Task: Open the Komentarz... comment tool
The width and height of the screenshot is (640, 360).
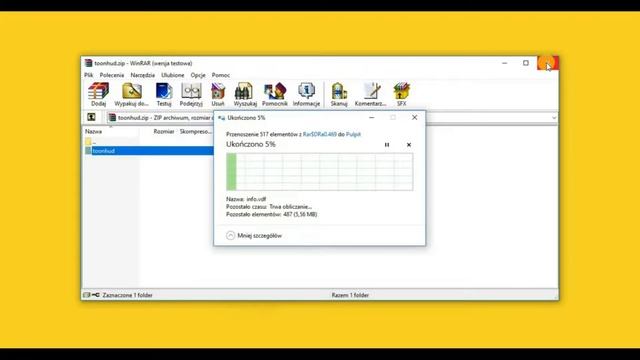Action: (x=371, y=94)
